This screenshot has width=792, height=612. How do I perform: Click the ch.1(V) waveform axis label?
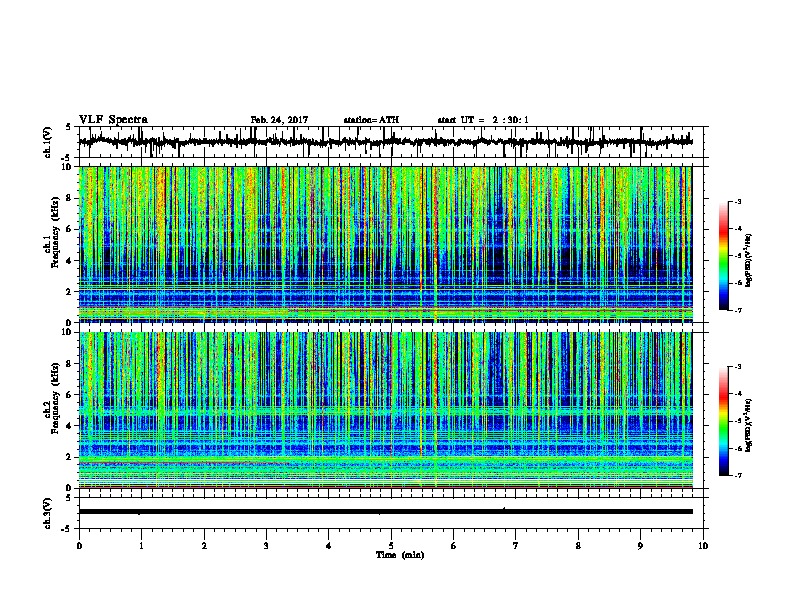(x=48, y=142)
